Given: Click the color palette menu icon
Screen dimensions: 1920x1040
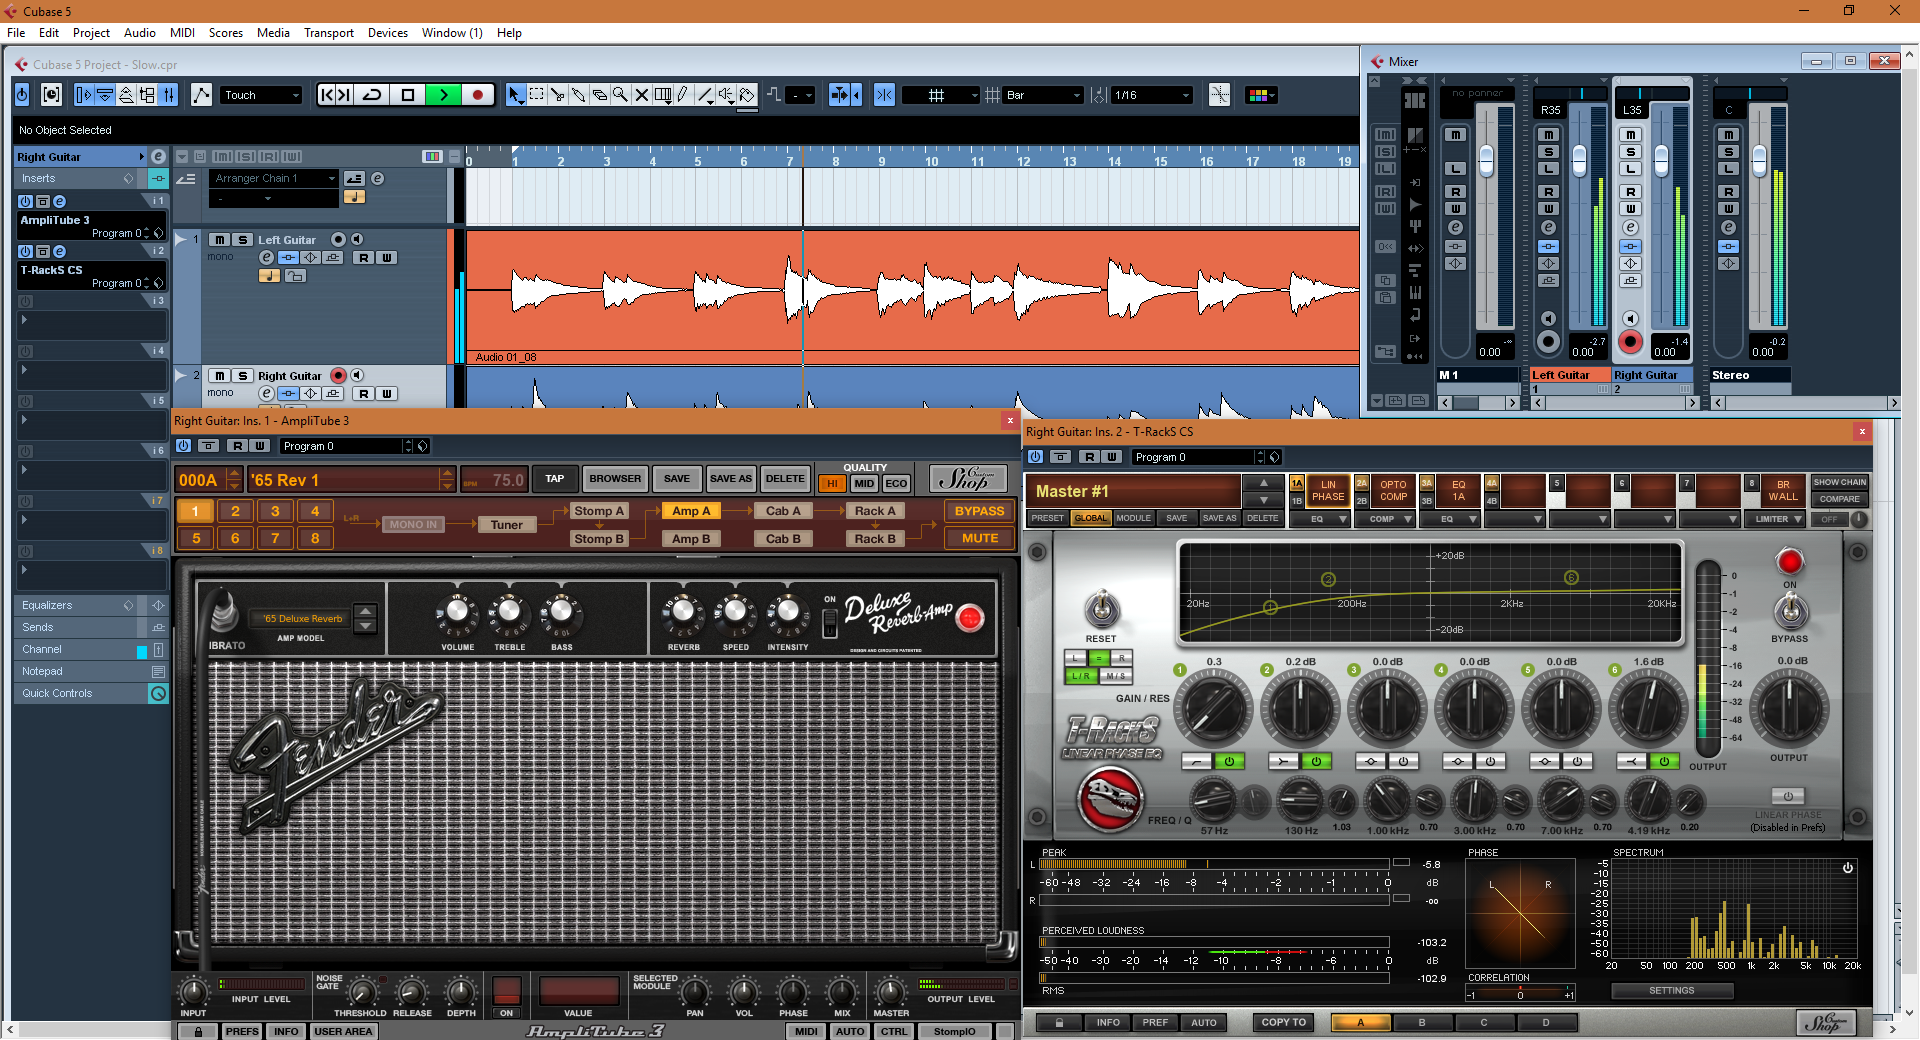Looking at the screenshot, I should tap(1259, 95).
